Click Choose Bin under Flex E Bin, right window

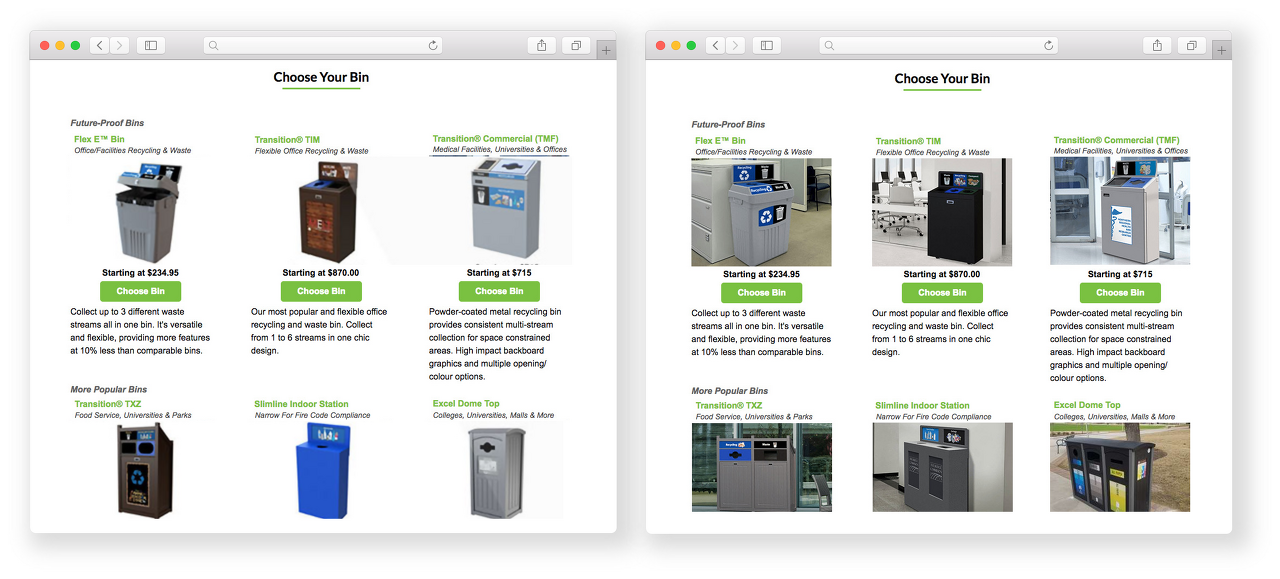point(761,293)
